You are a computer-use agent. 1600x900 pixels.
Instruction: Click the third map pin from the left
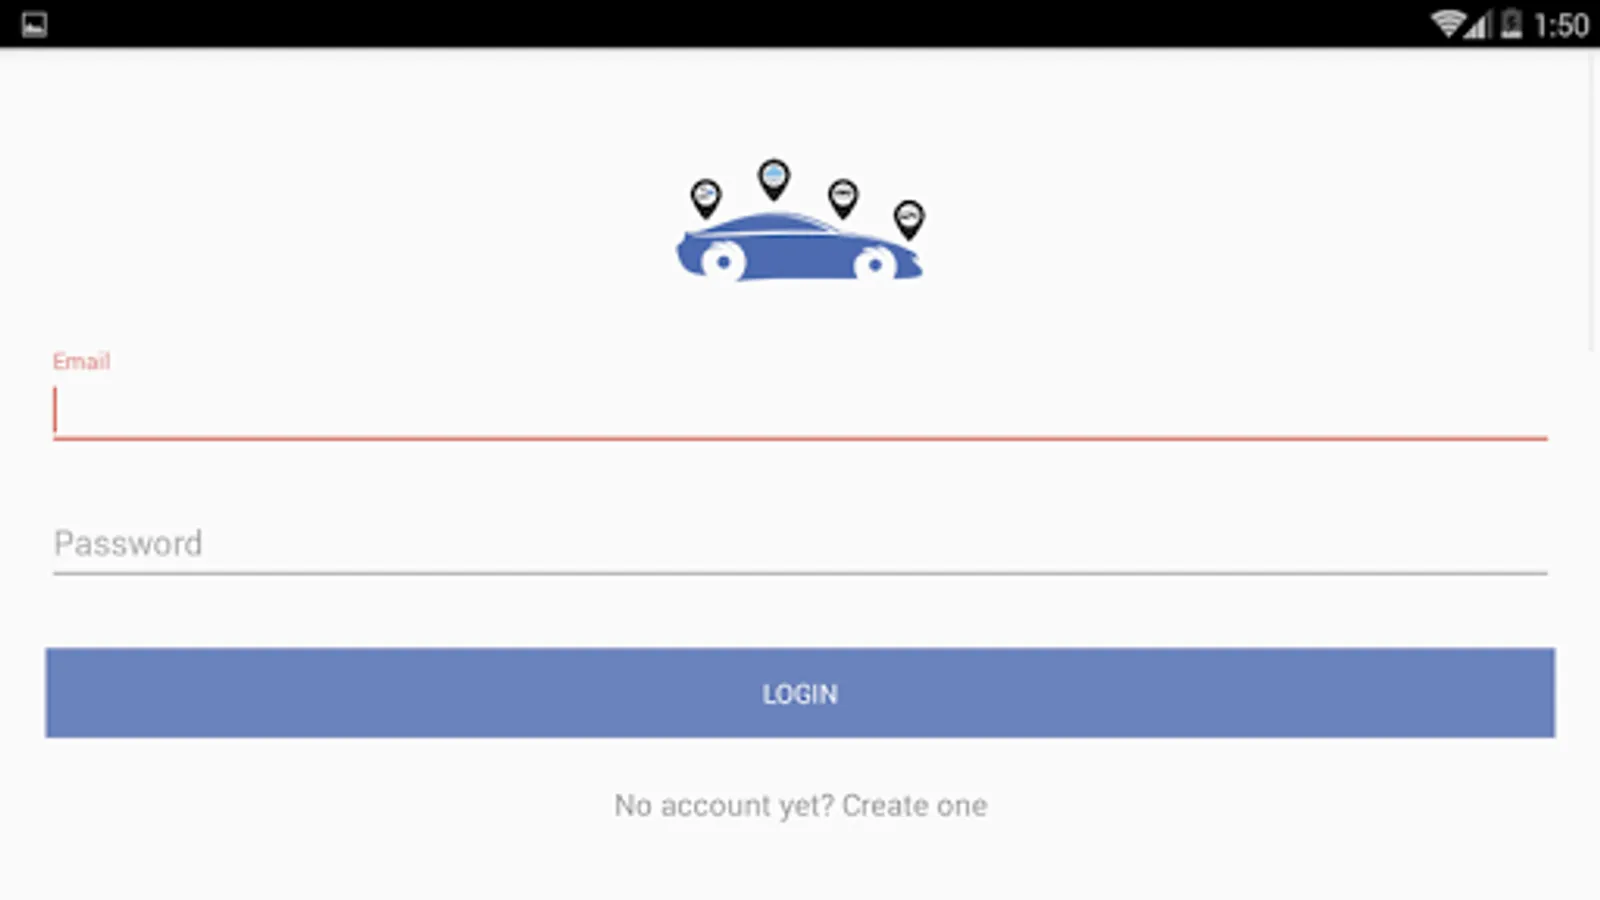click(843, 198)
